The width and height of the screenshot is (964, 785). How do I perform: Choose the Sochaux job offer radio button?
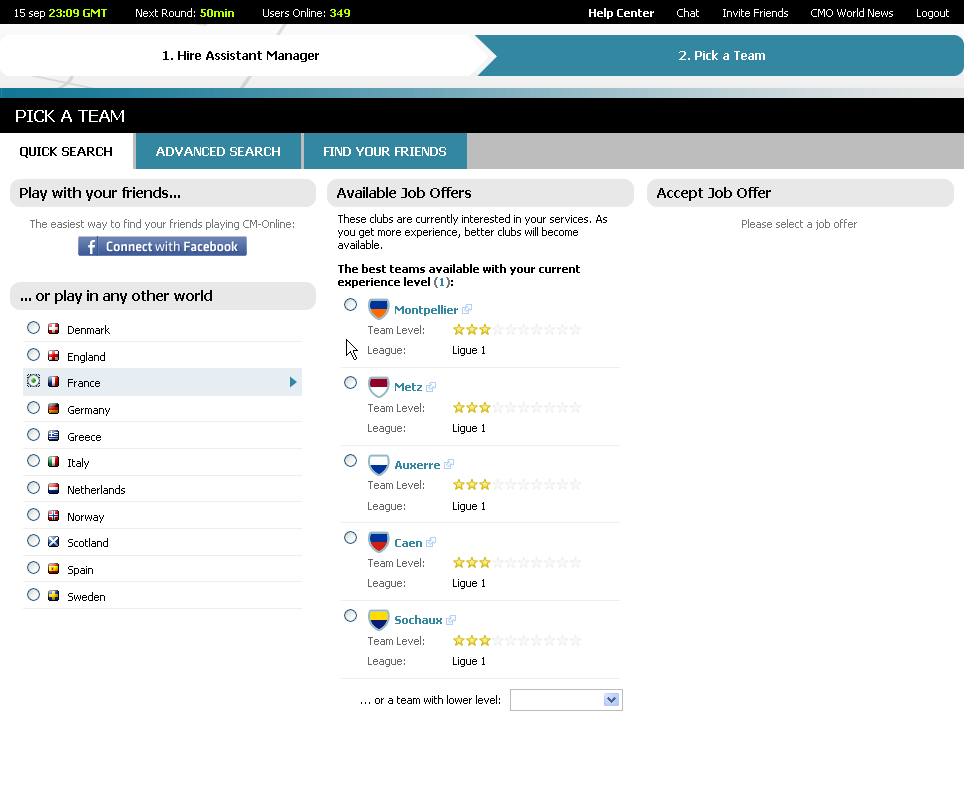point(350,615)
